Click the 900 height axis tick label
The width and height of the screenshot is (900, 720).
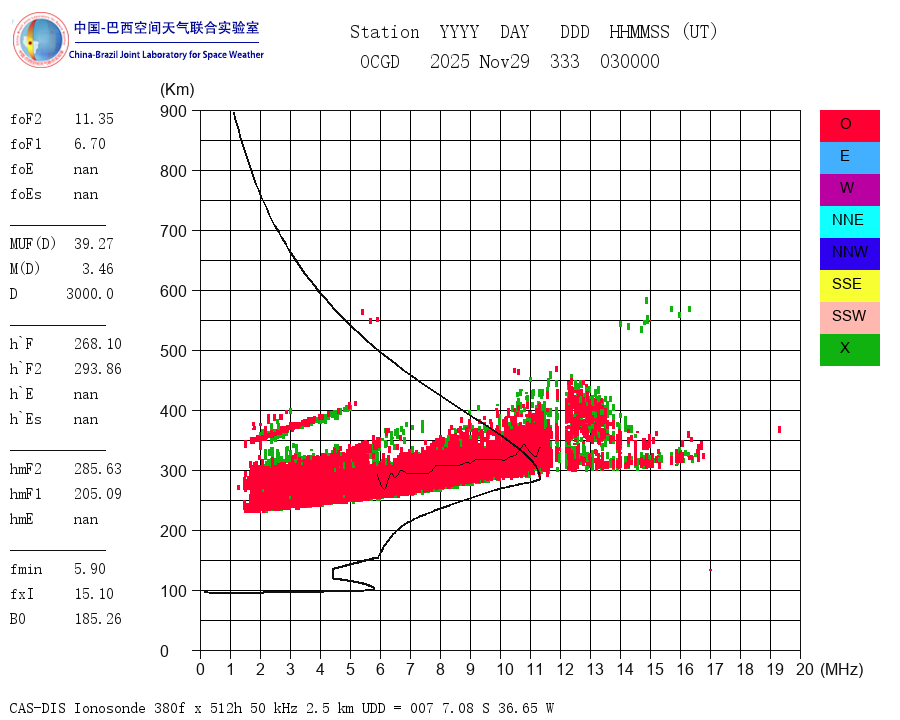173,111
